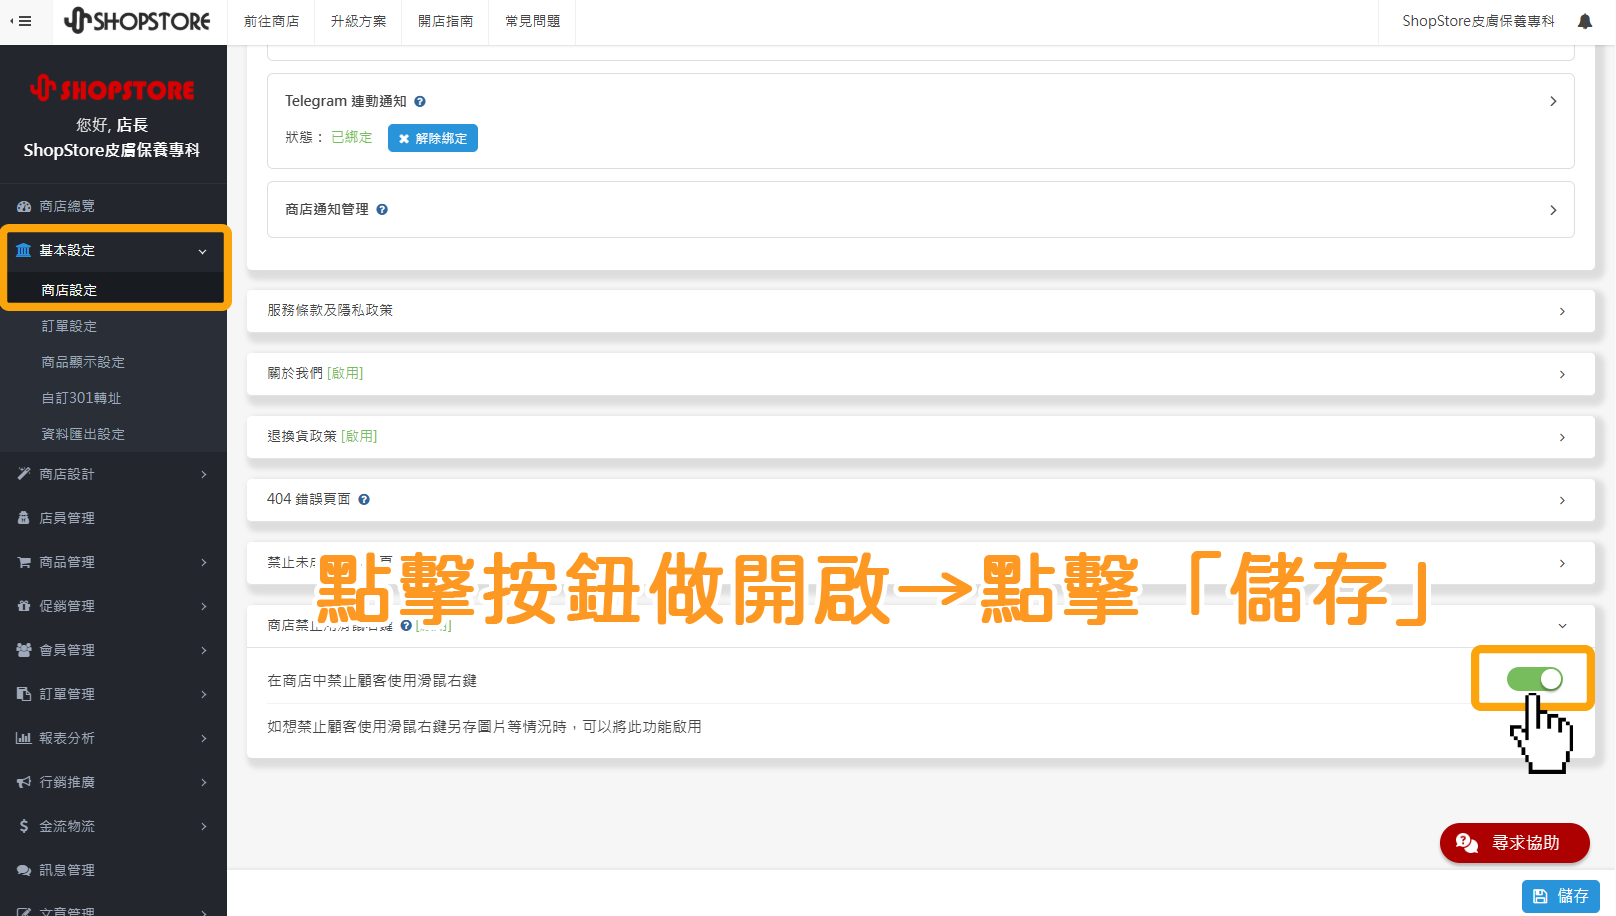Open 報表分析 chart icon
The height and width of the screenshot is (916, 1616).
(x=24, y=737)
